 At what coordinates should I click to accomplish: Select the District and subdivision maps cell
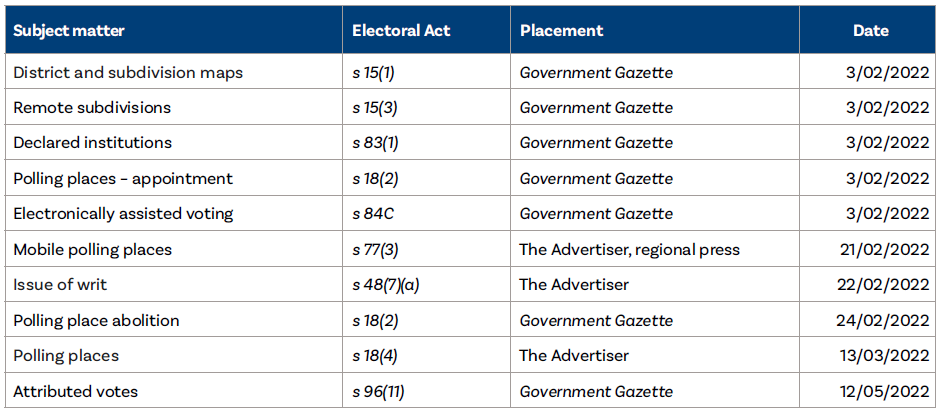(128, 73)
